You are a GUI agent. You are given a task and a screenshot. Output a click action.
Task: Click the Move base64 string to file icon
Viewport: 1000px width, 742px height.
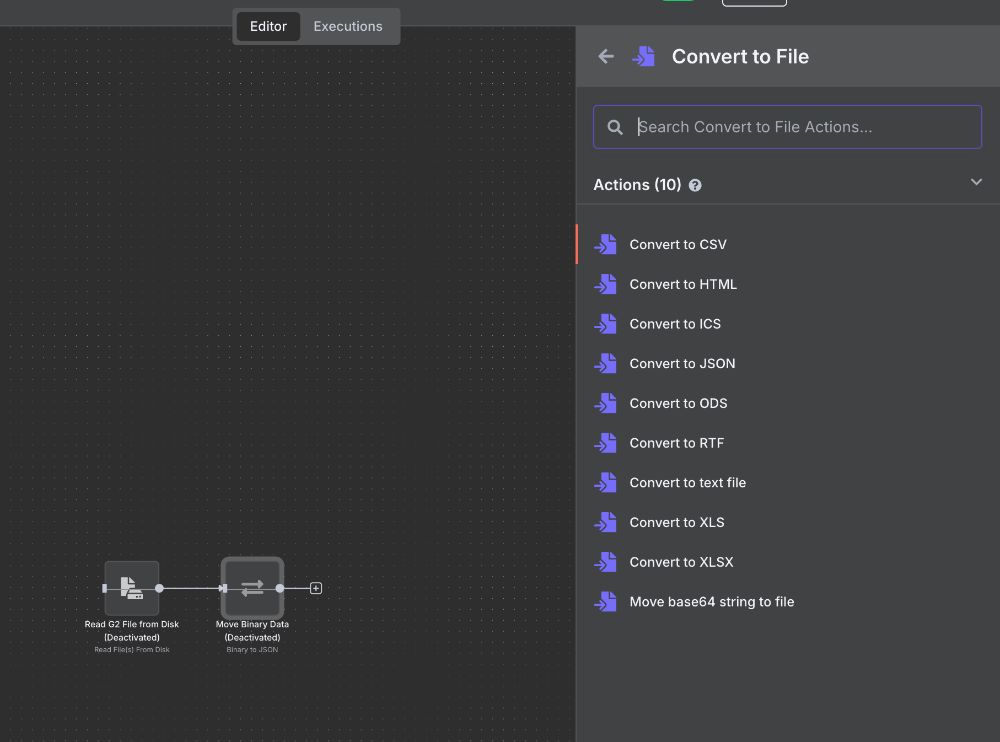coord(605,601)
